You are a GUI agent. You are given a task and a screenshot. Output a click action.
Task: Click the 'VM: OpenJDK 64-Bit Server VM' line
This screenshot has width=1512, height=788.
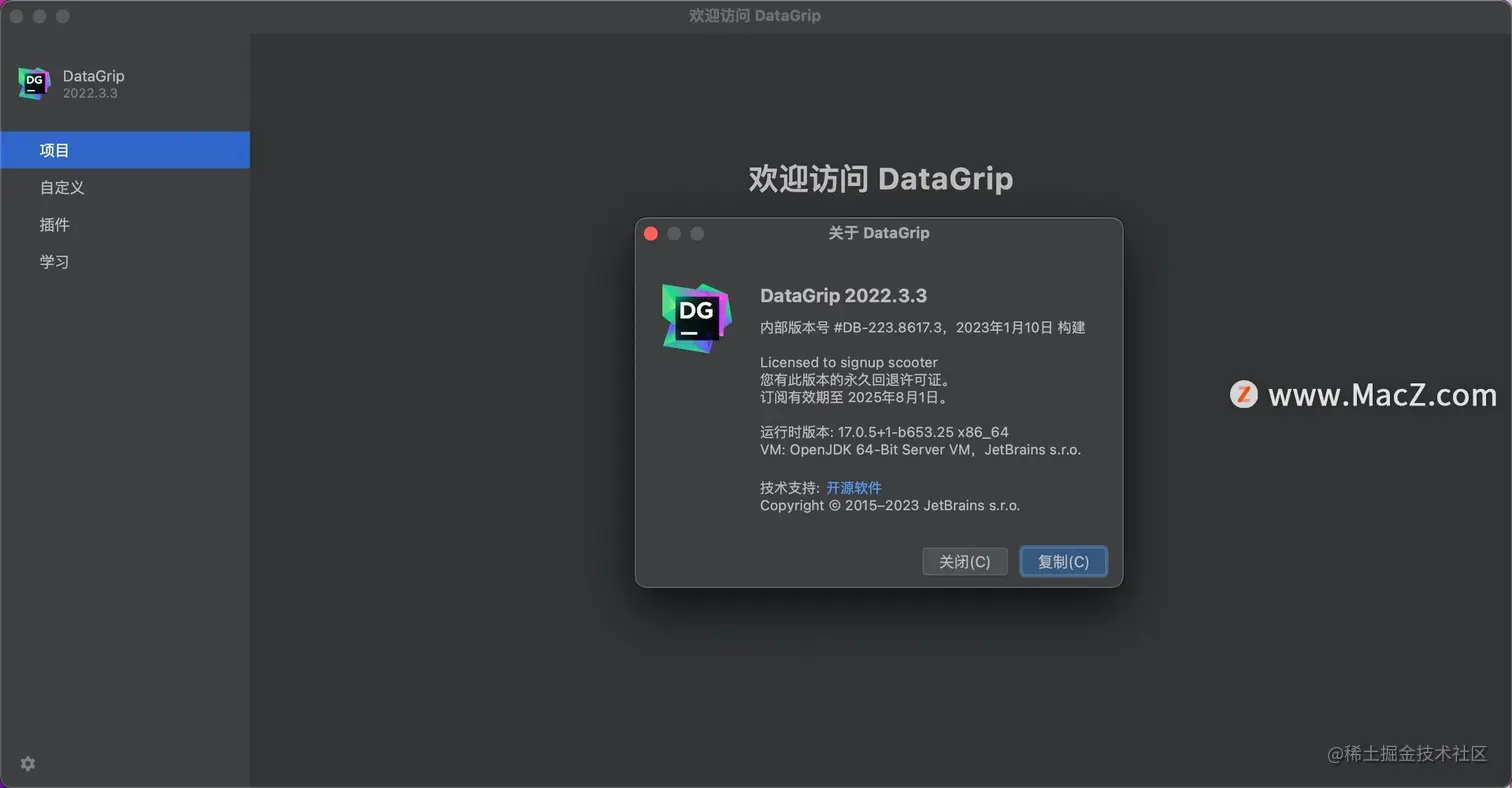point(921,450)
